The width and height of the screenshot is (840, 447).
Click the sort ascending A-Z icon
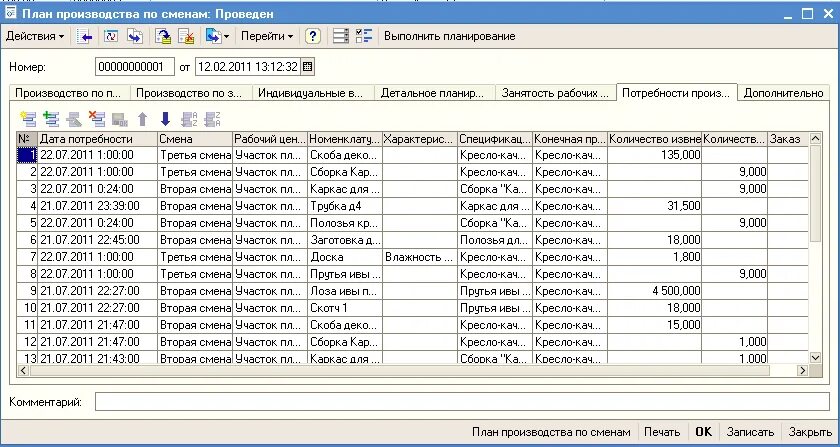click(x=189, y=119)
